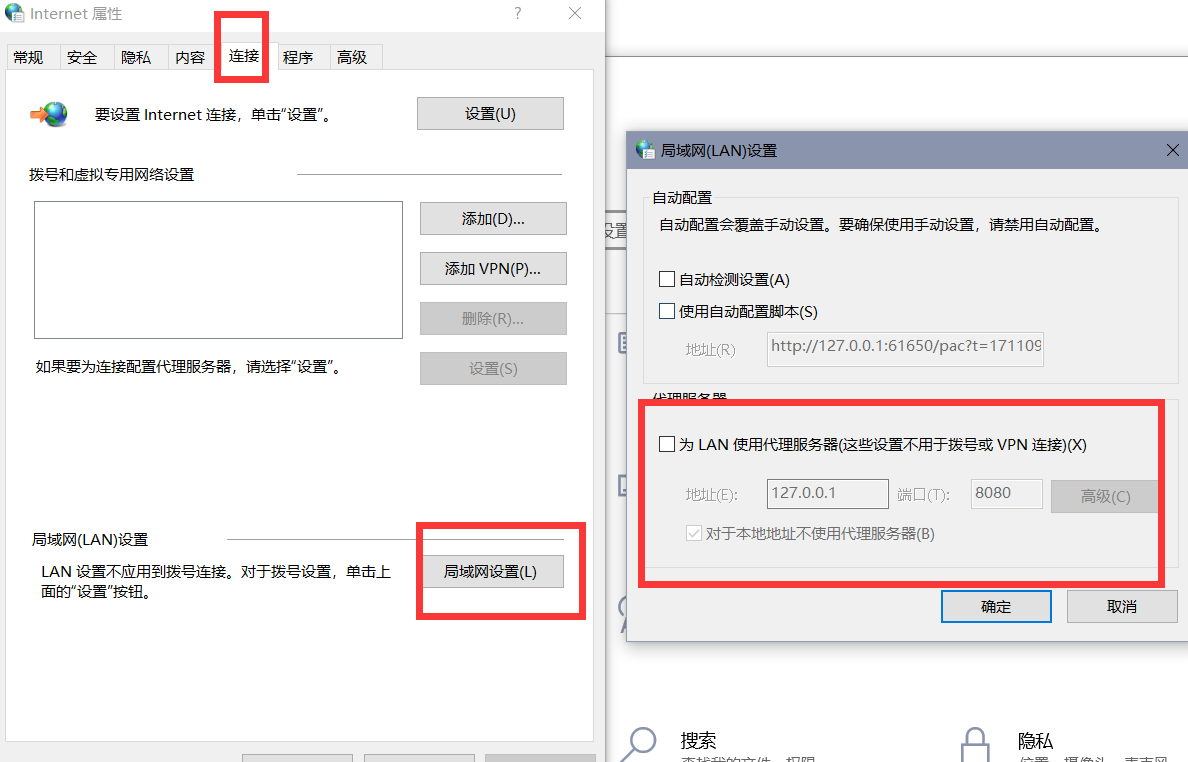Click the proxy 地址(E) field showing 127.0.0.1
Screen dimensions: 1188x762
827,494
